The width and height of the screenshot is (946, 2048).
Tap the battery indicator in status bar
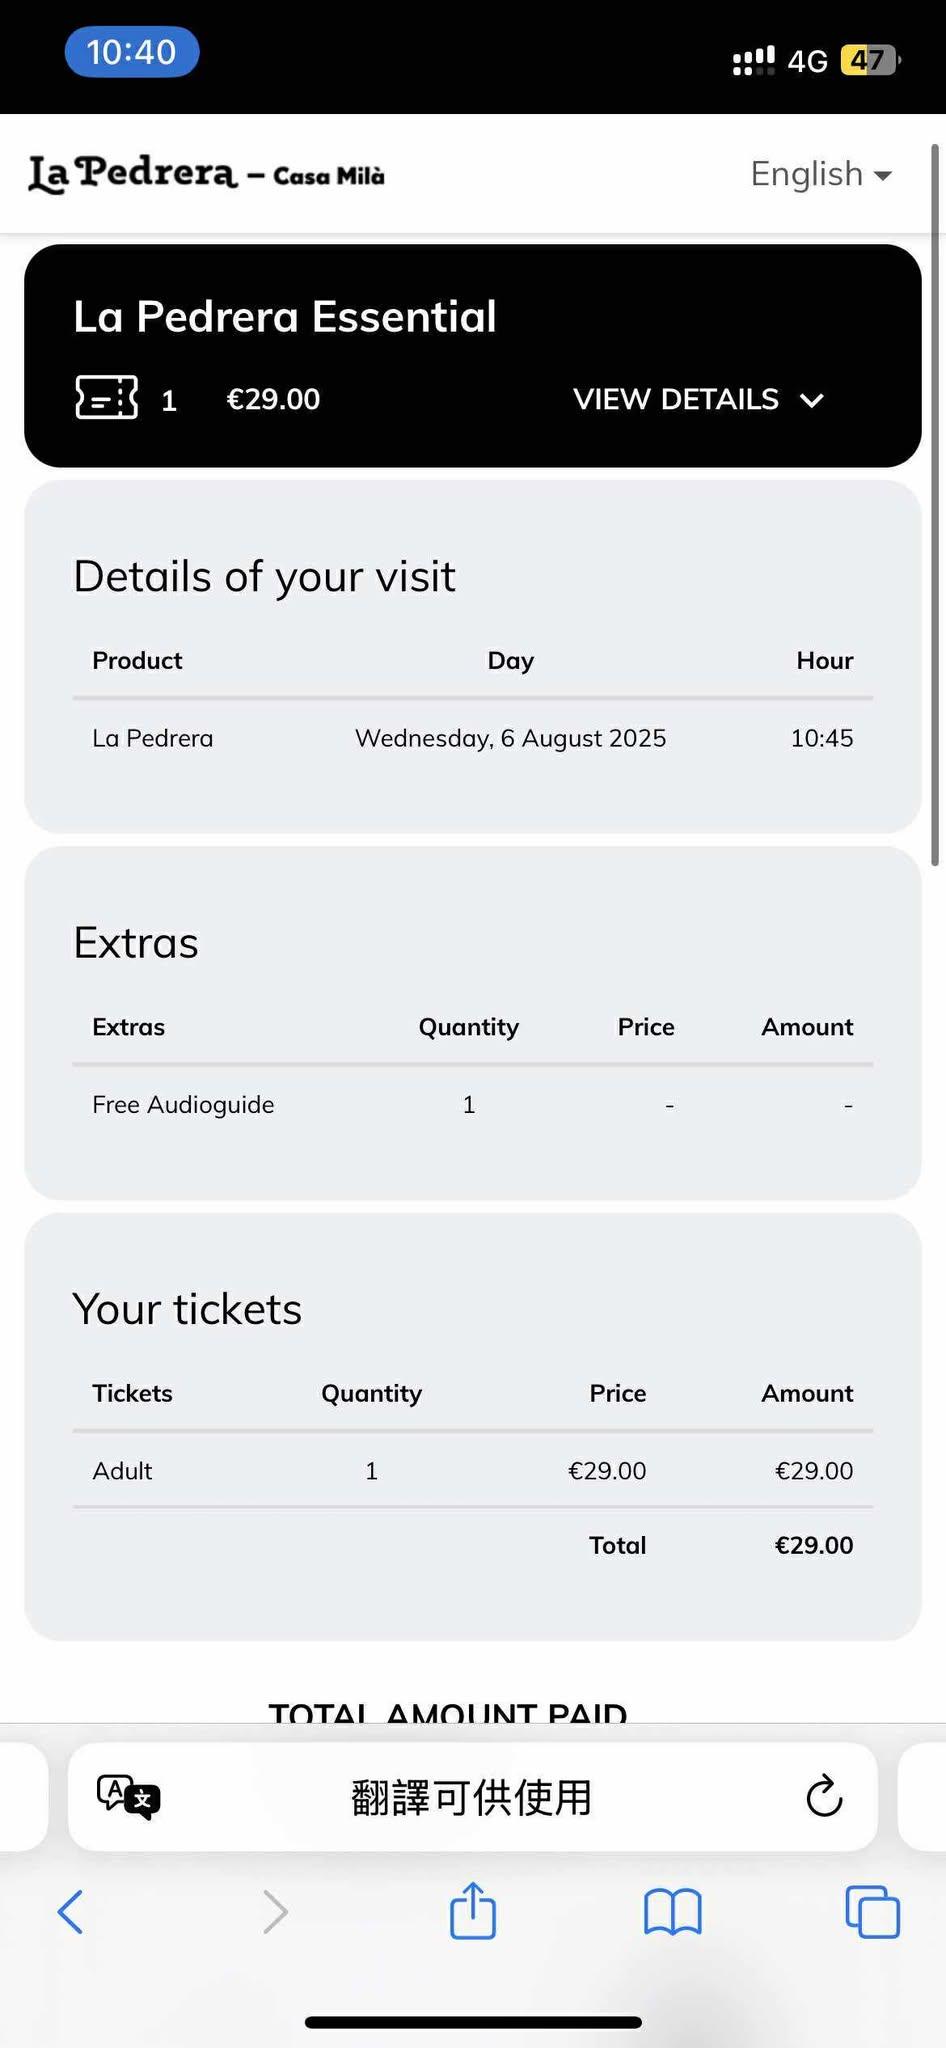(869, 61)
